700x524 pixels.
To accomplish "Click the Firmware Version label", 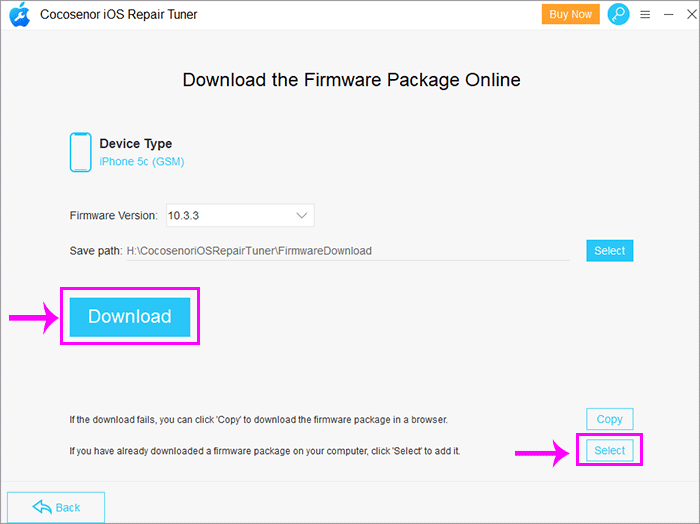I will click(x=114, y=216).
